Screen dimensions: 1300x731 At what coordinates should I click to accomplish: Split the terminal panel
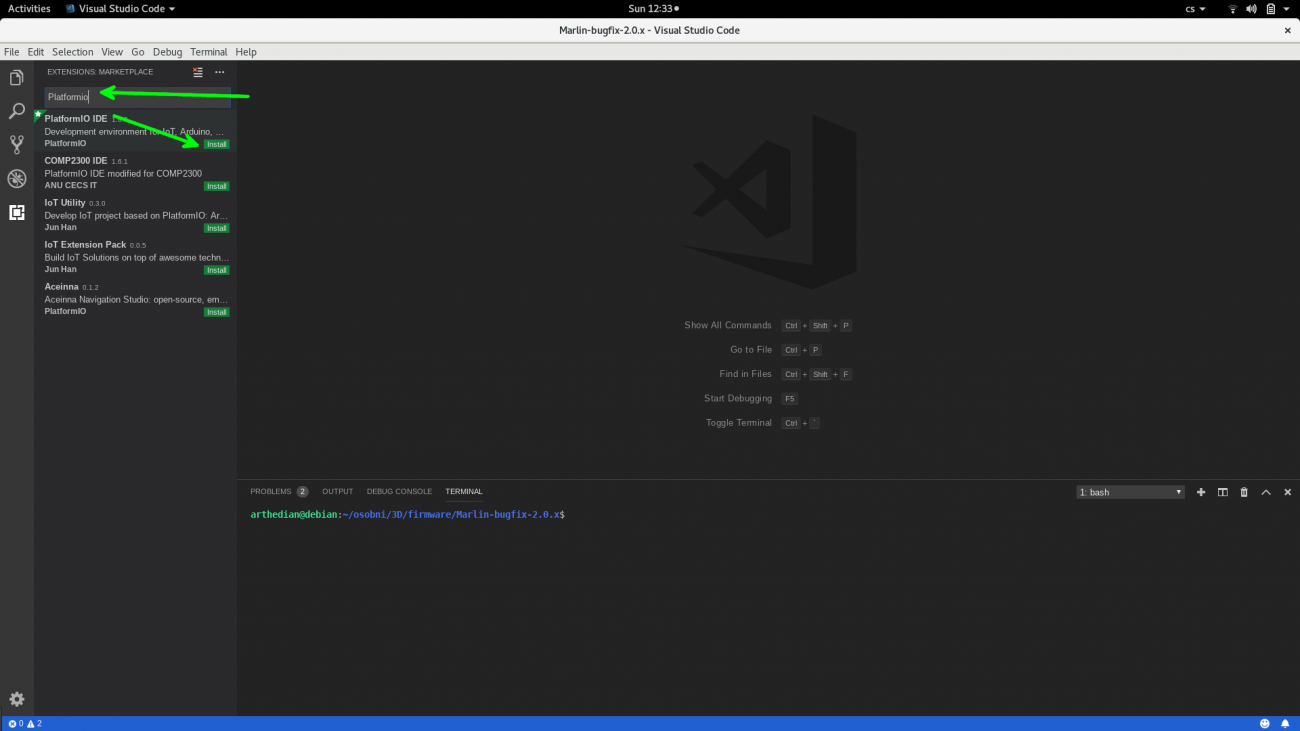(1222, 492)
